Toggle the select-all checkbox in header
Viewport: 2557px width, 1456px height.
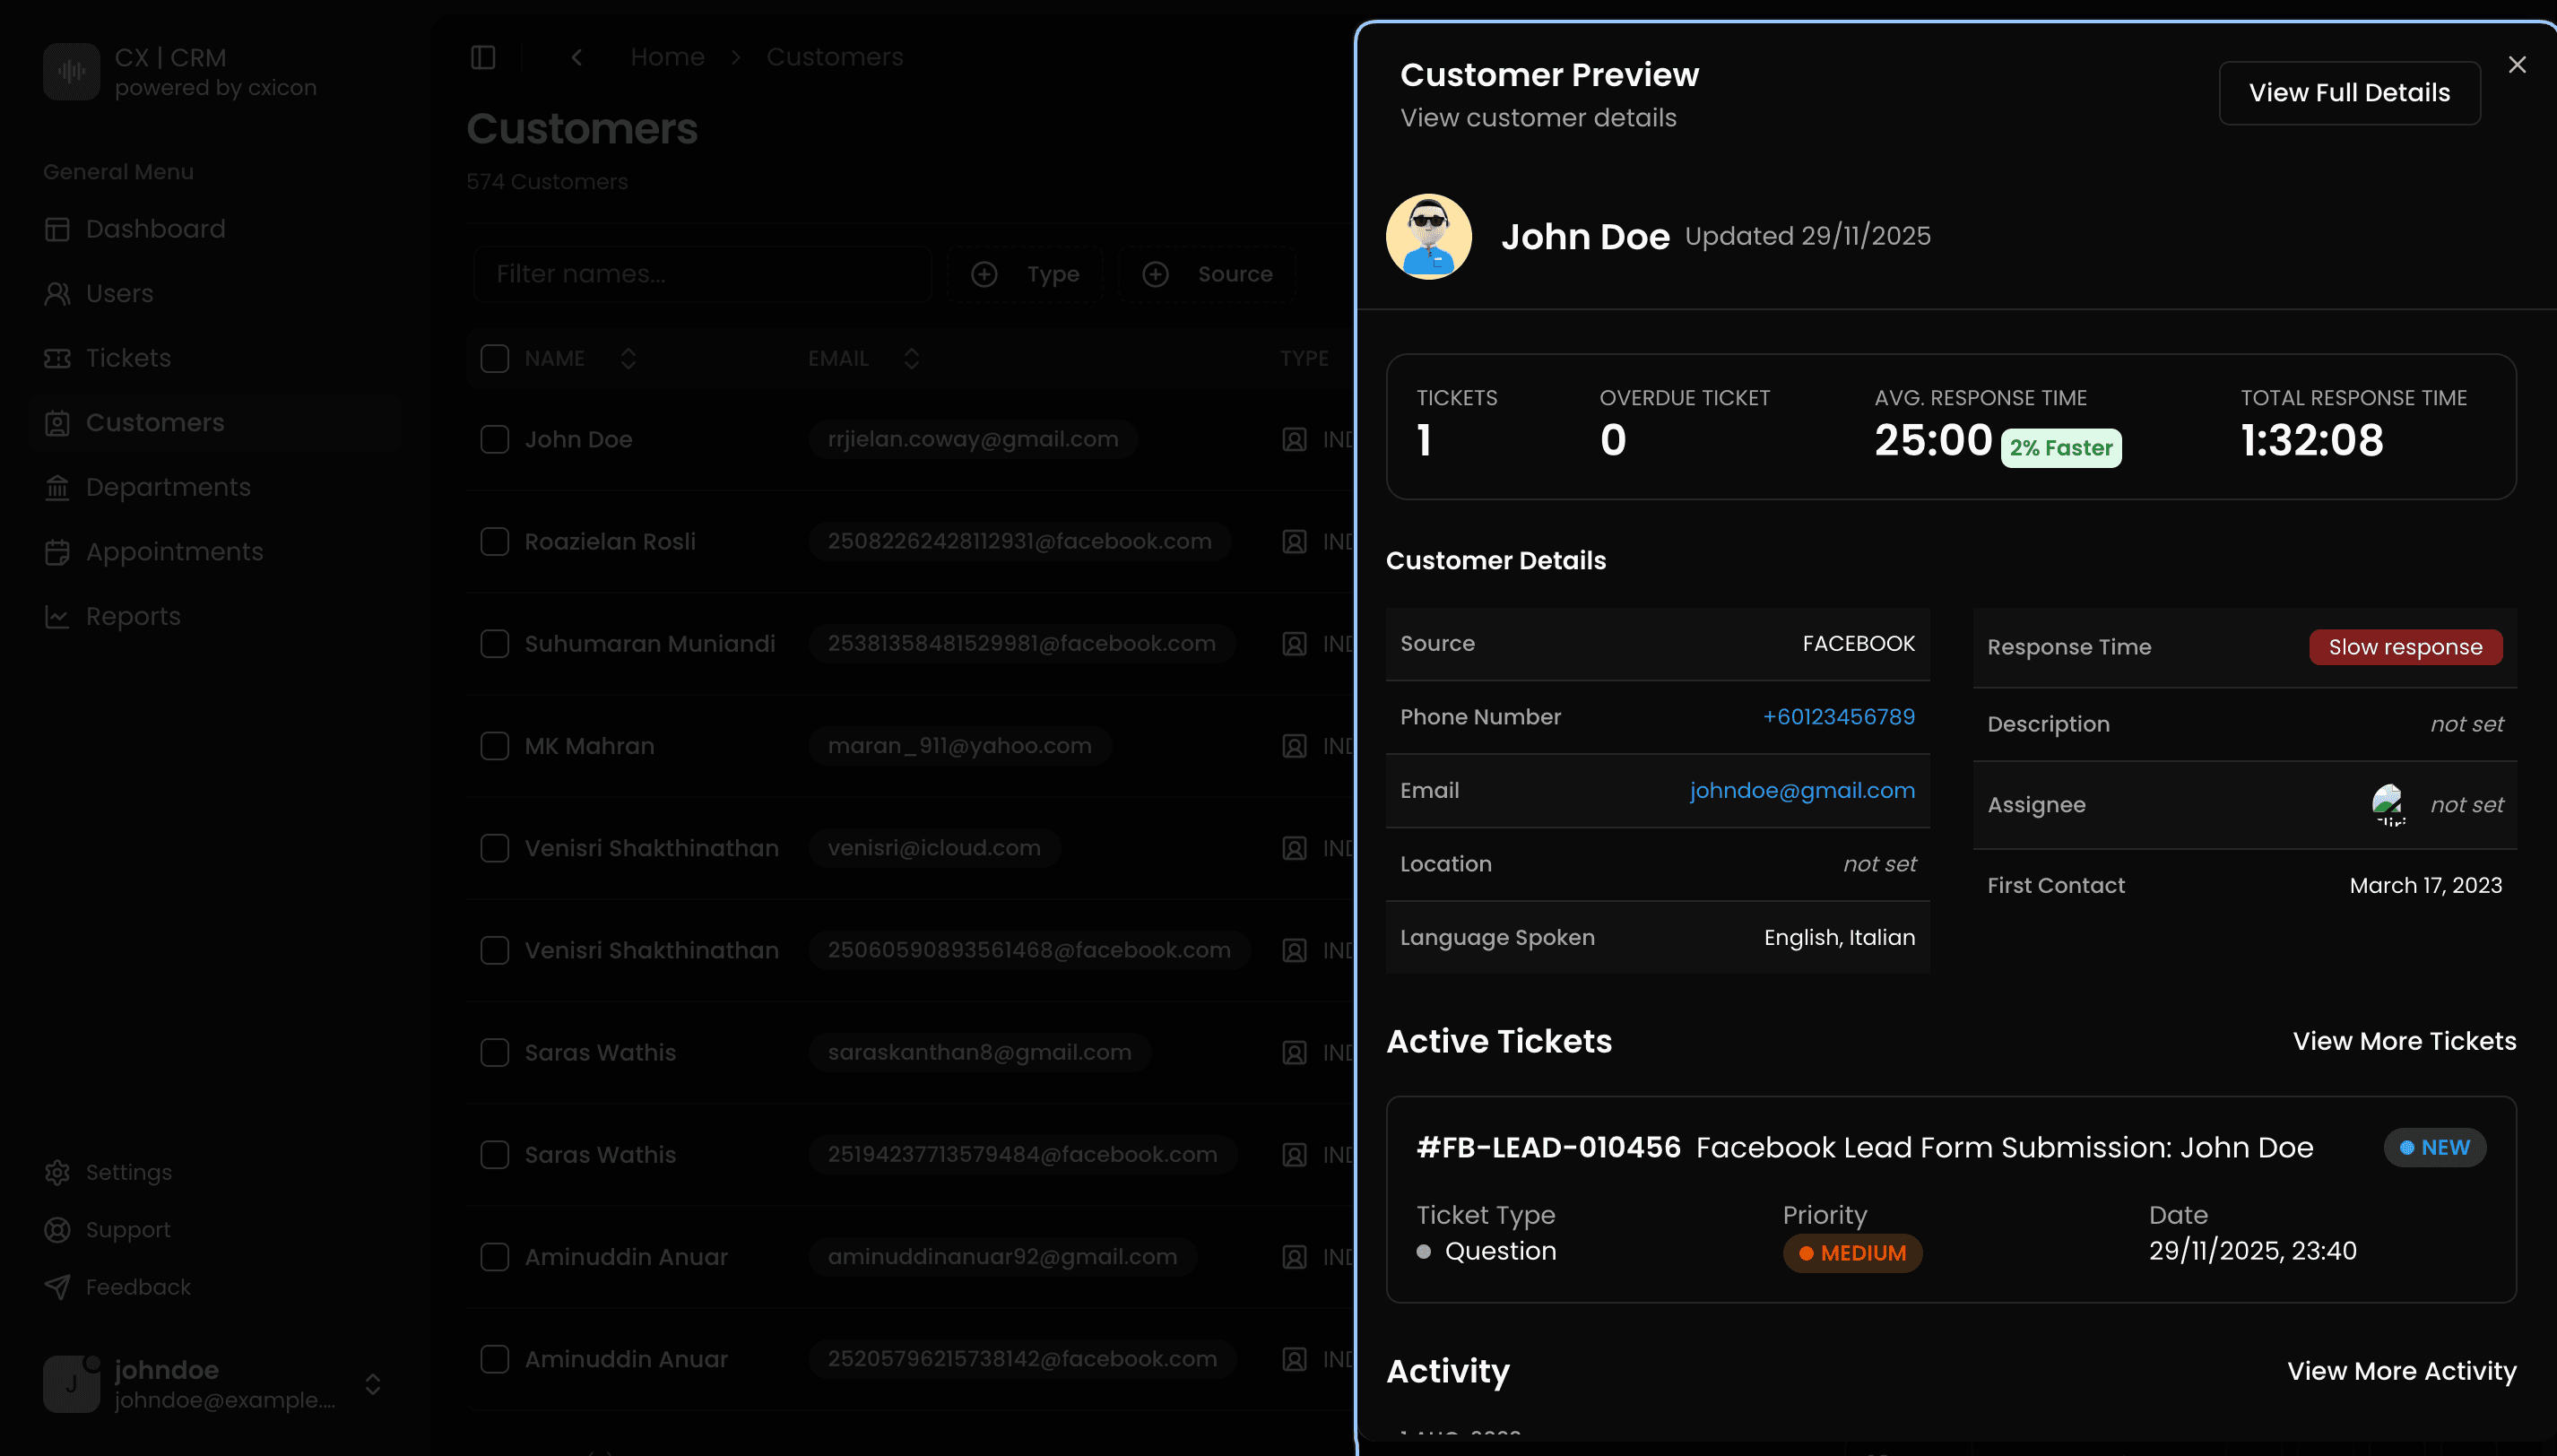point(494,358)
